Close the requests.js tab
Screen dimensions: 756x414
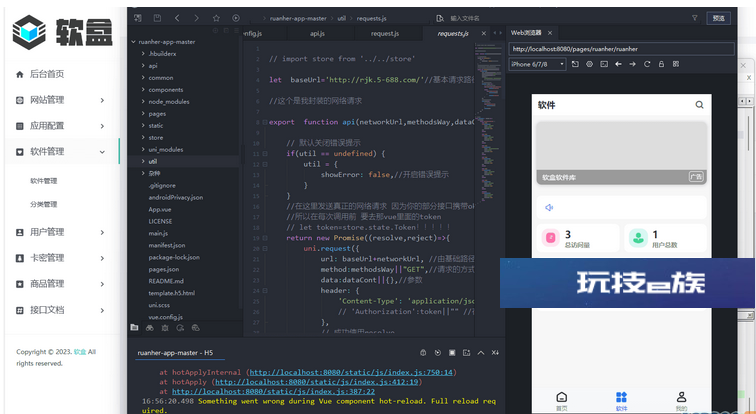(484, 33)
